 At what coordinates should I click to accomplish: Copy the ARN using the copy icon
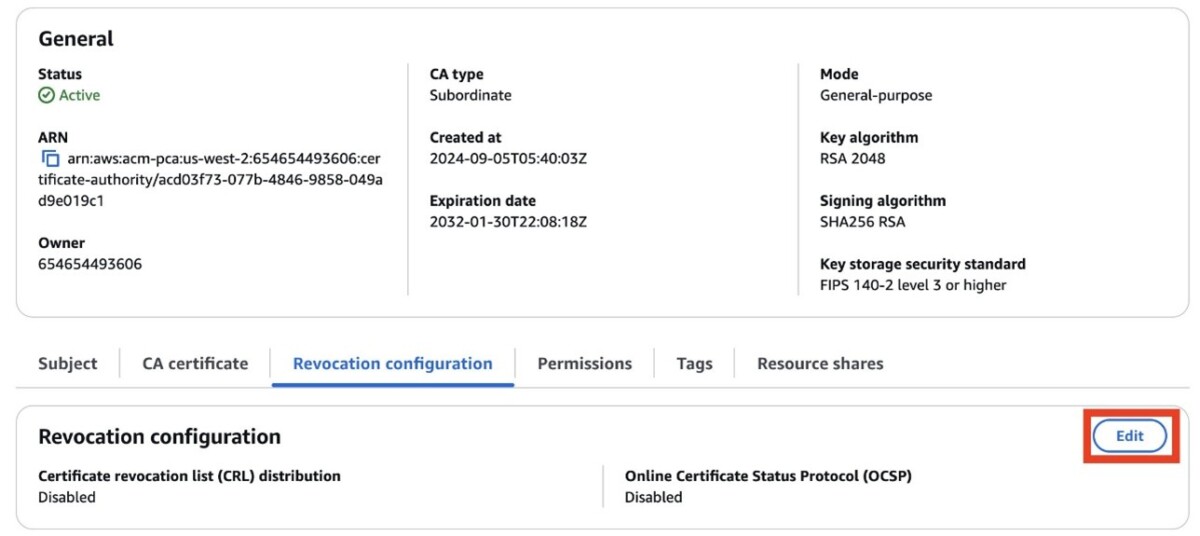tap(50, 159)
